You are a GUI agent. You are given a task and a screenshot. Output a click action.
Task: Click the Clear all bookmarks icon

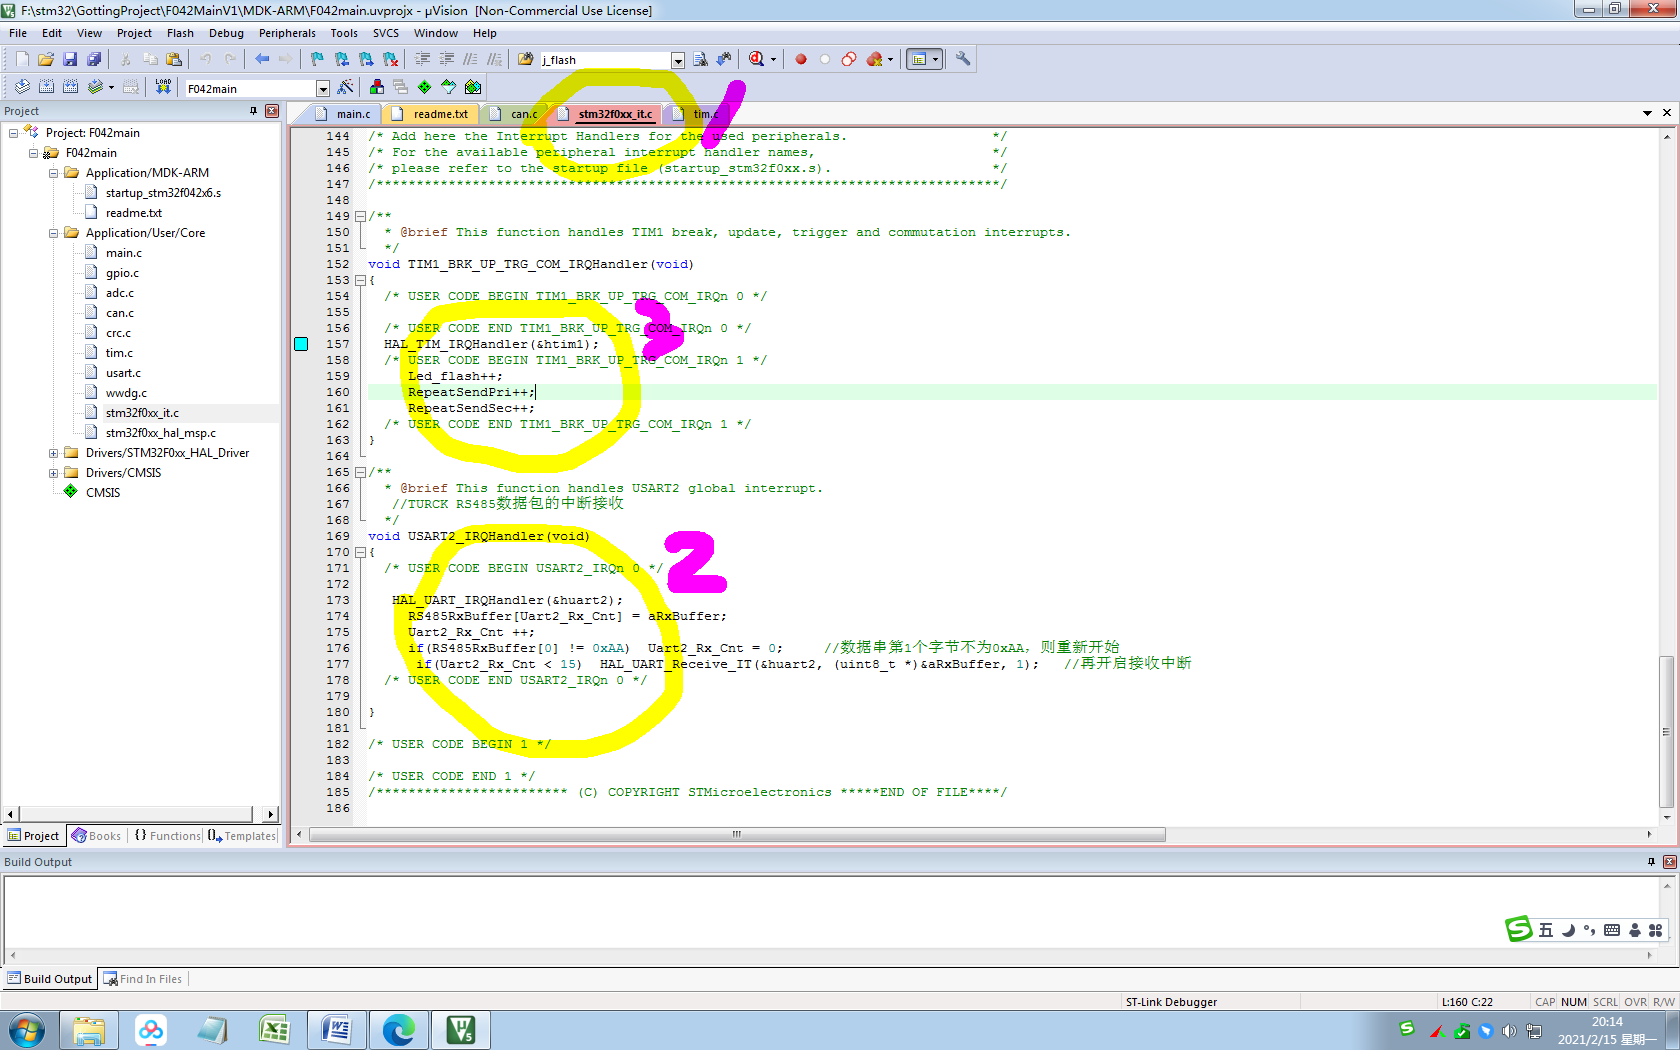click(390, 59)
